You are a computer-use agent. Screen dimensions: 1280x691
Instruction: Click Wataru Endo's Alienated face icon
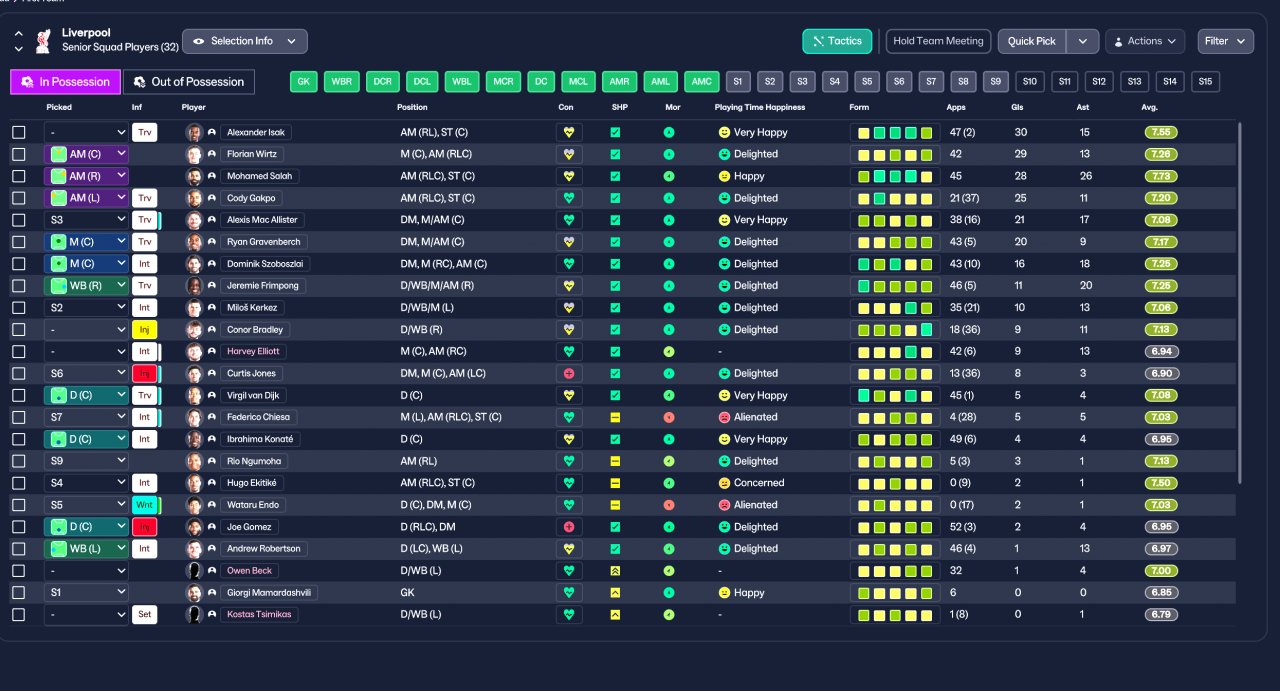(724, 505)
